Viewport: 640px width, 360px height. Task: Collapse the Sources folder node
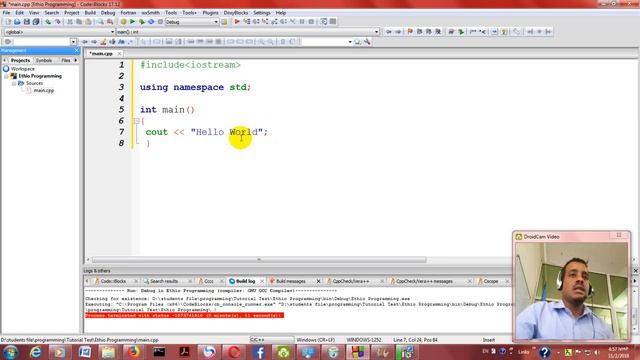click(14, 83)
